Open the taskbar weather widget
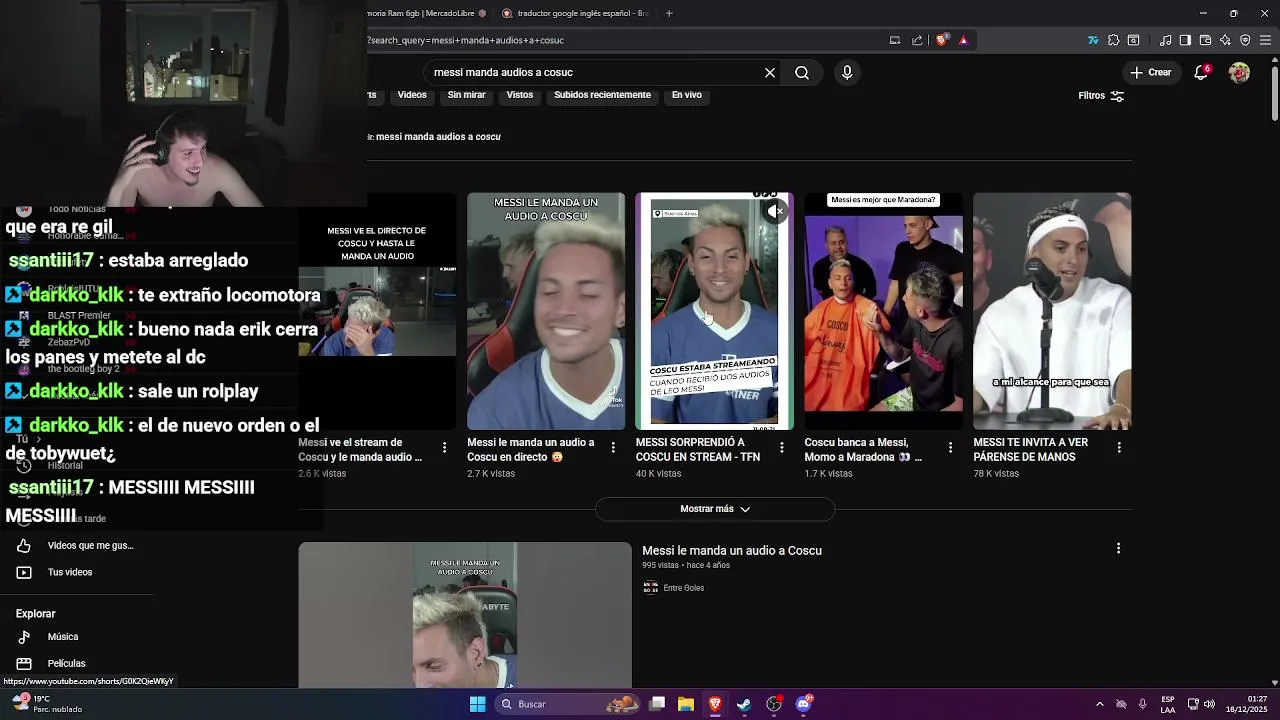The height and width of the screenshot is (720, 1280). 45,704
